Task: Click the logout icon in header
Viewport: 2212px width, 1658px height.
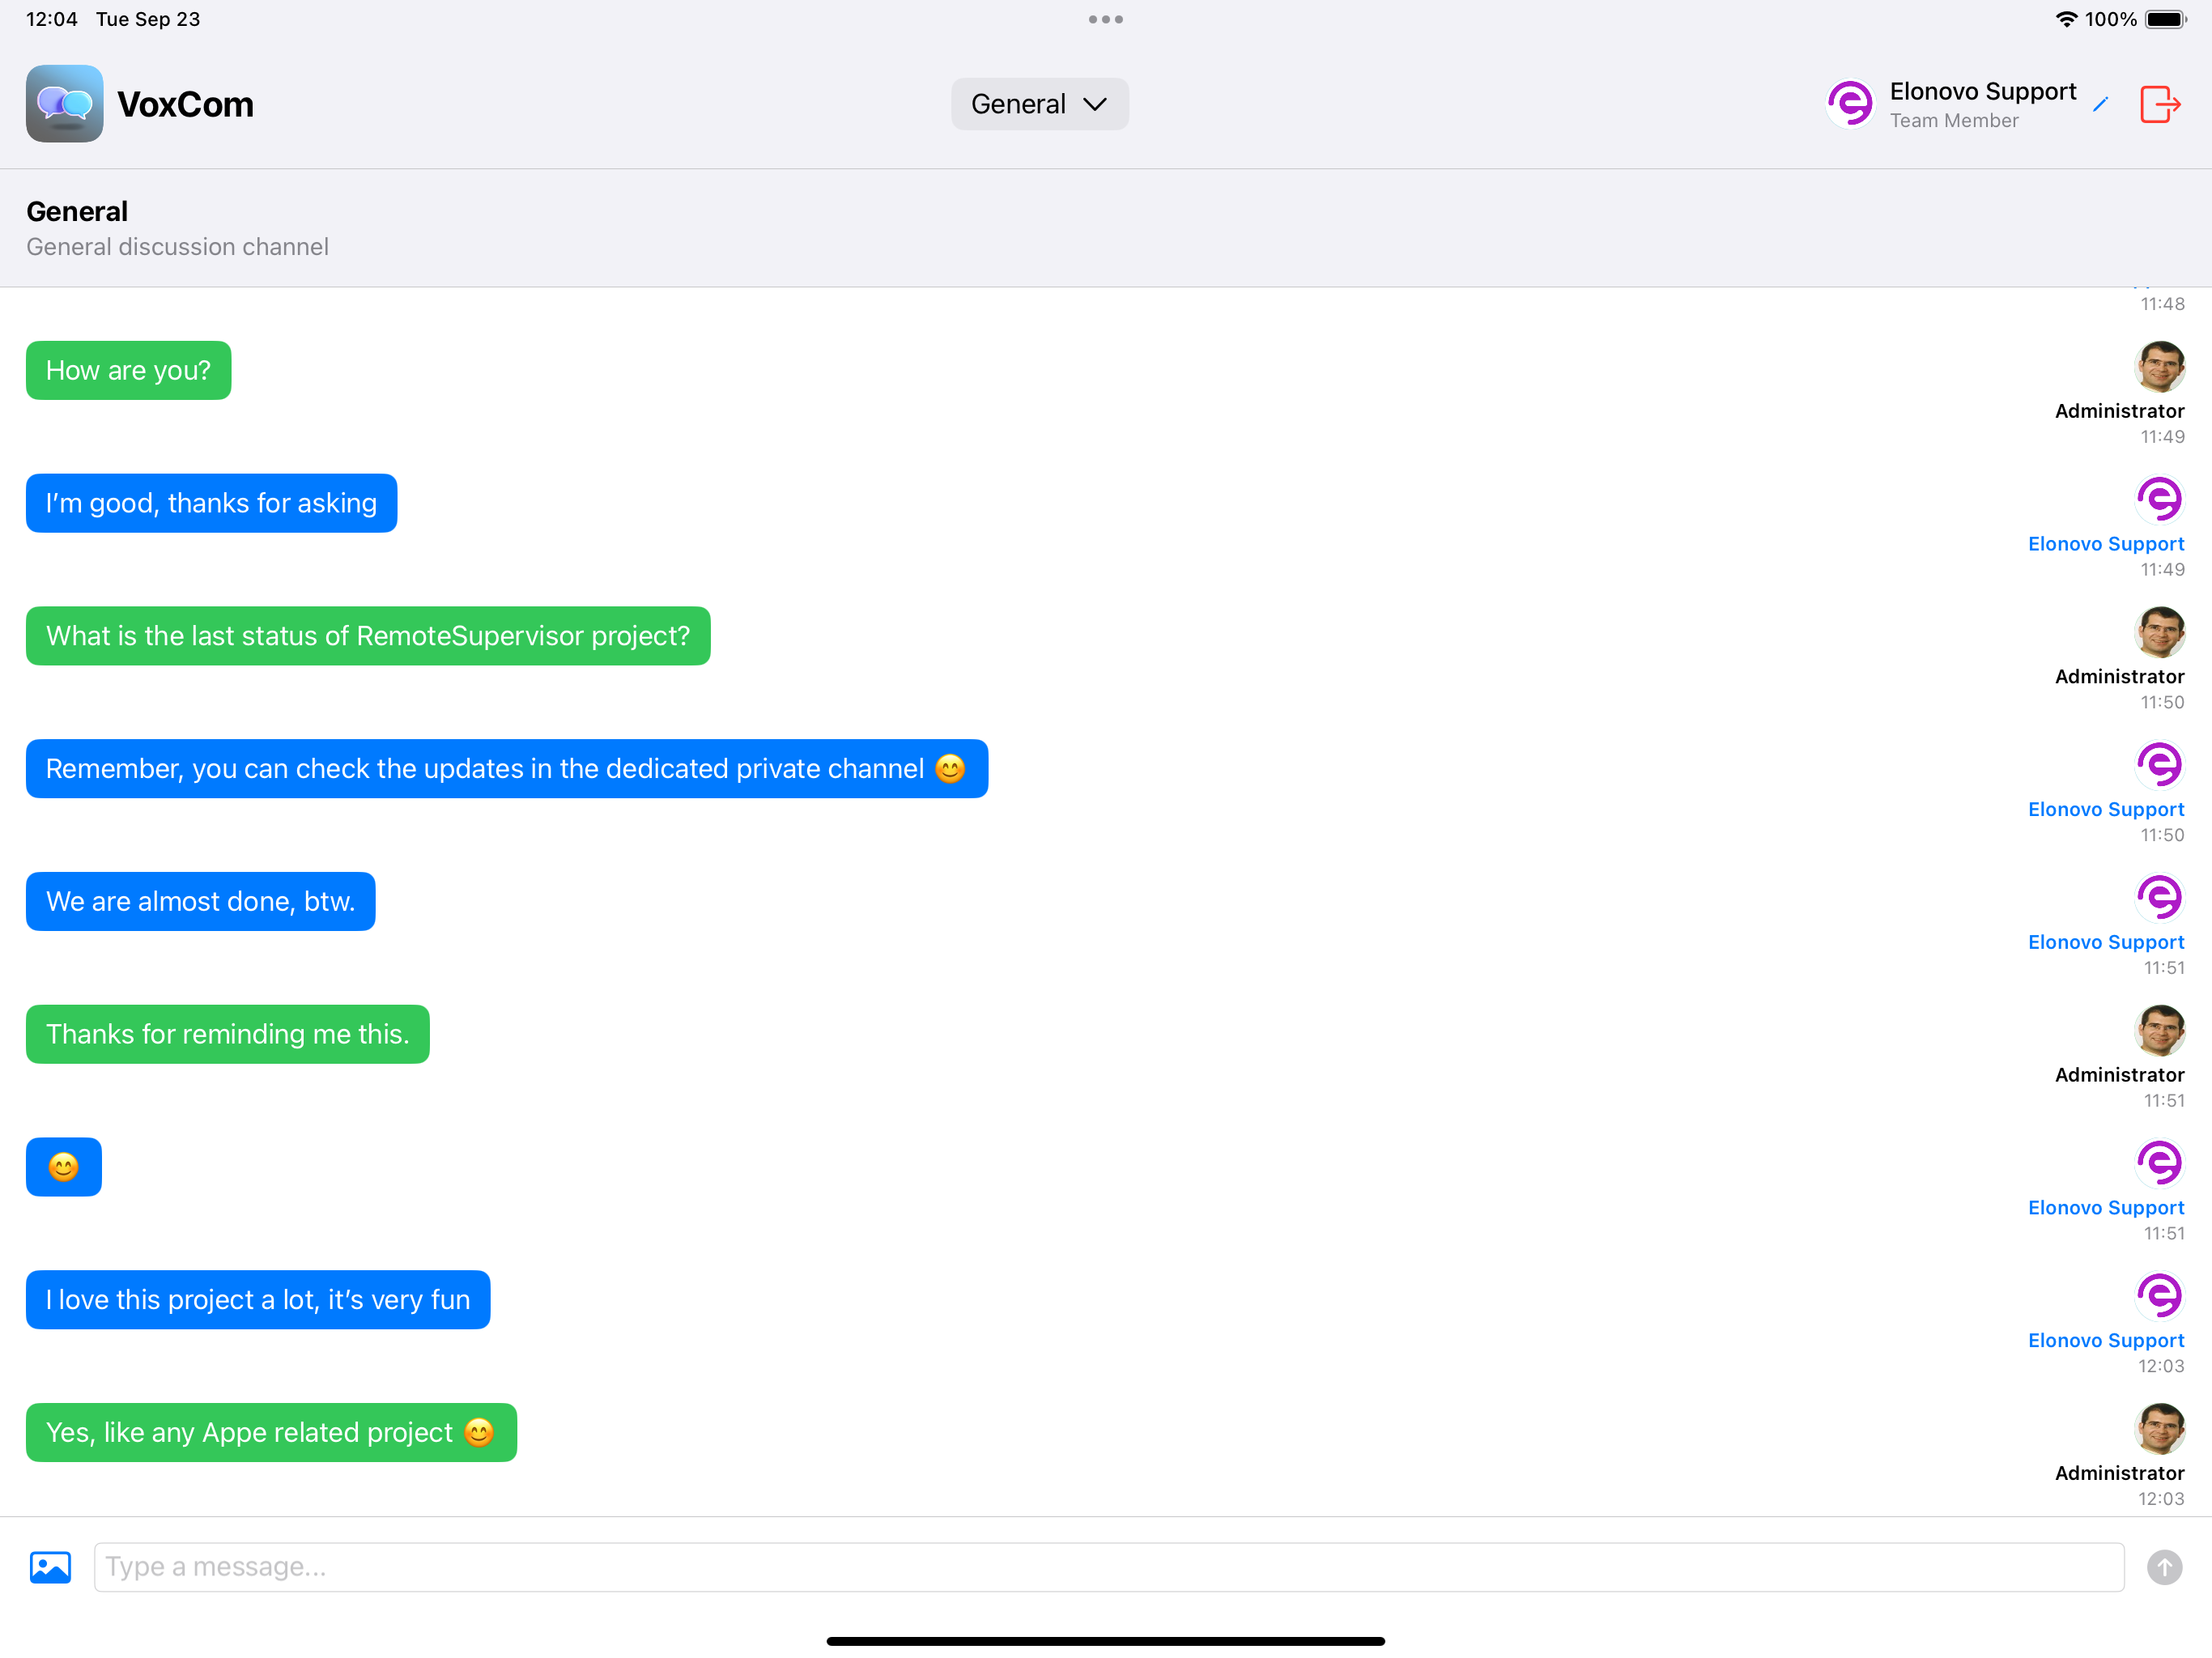Action: (x=2159, y=104)
